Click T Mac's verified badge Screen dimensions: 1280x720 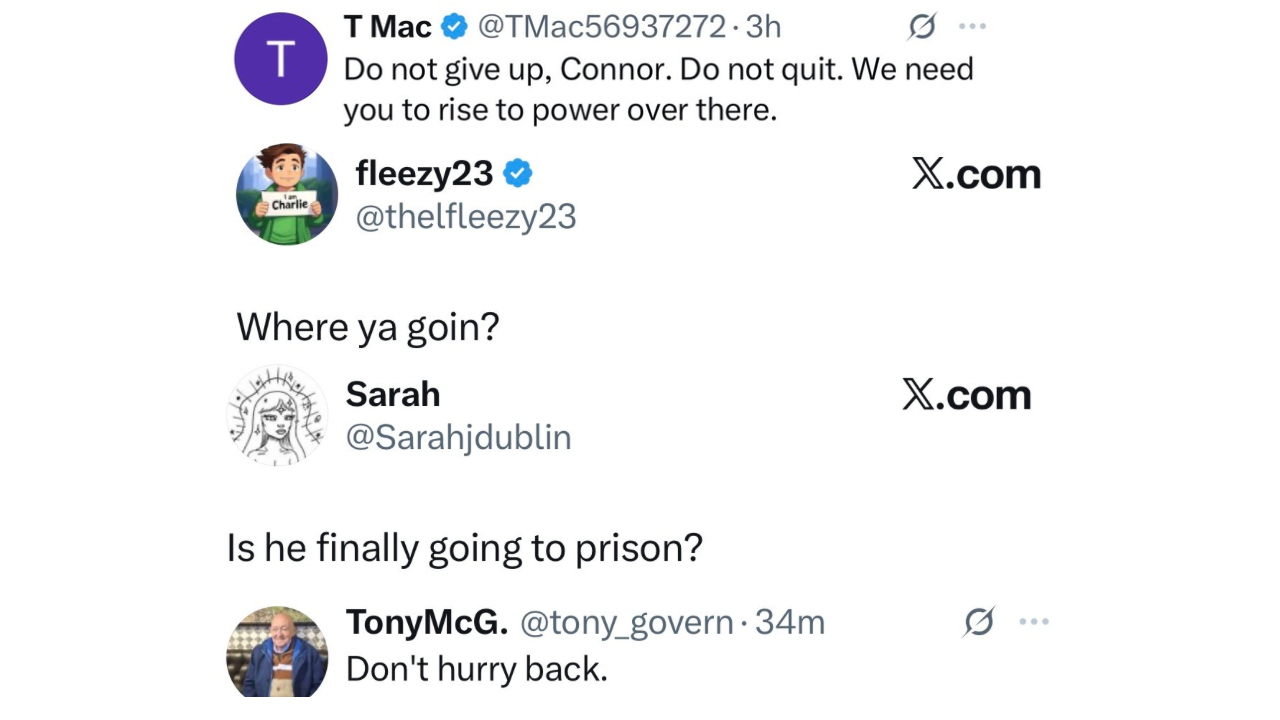454,27
